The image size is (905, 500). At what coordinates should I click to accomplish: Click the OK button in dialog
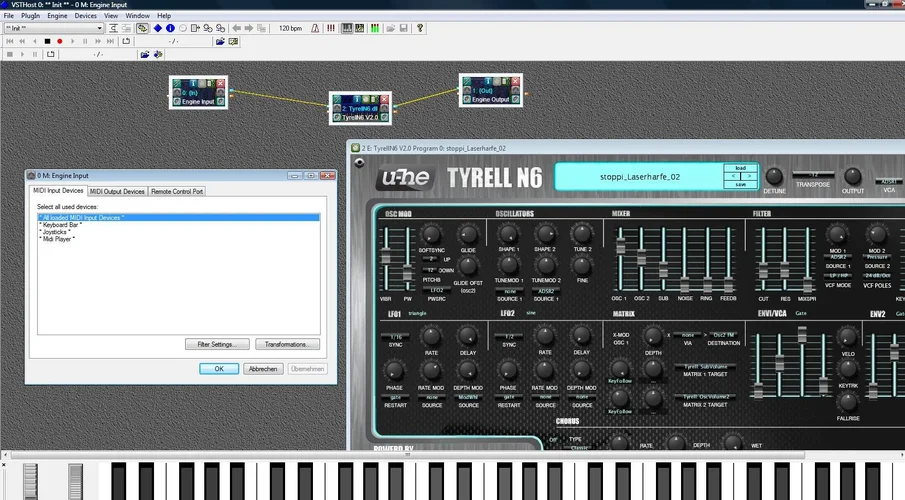[x=219, y=369]
